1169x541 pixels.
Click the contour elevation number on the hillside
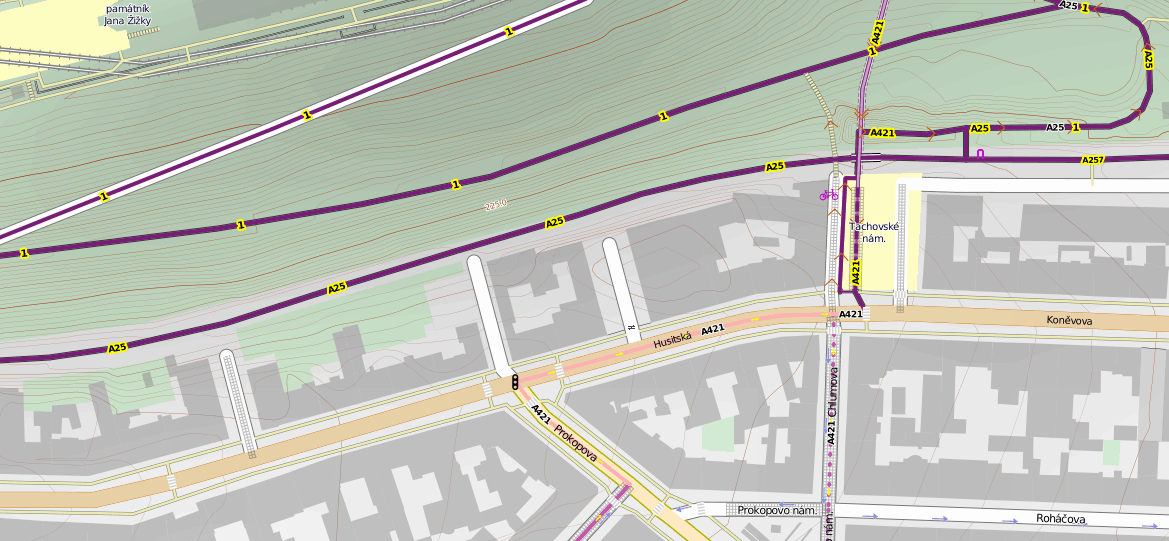[x=496, y=204]
